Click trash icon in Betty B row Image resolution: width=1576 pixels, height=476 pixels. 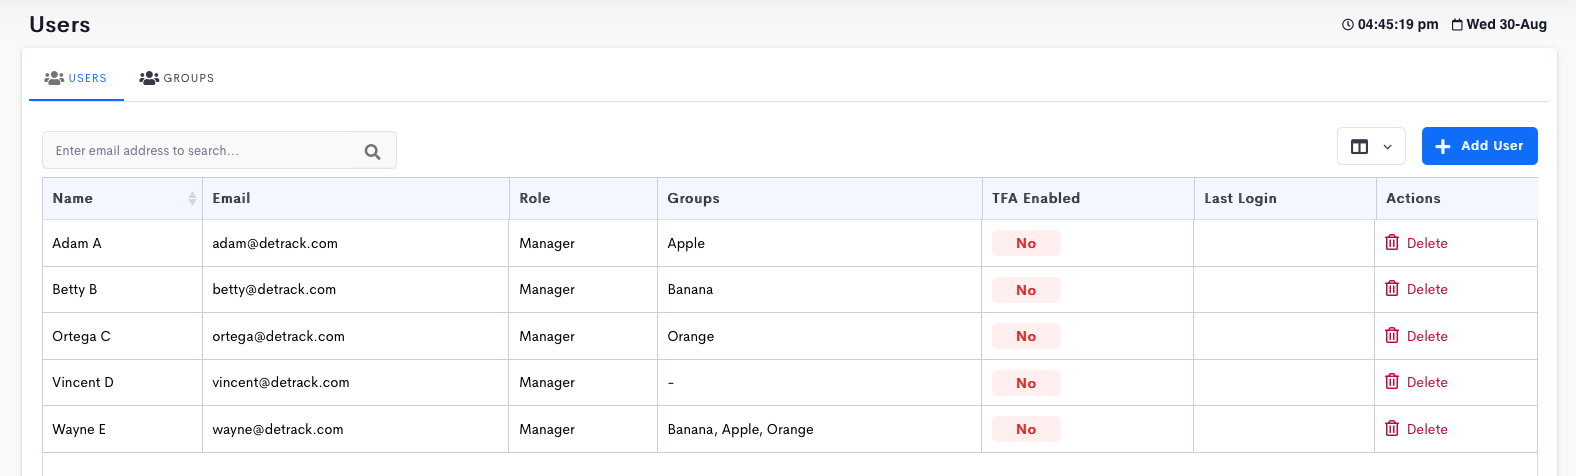1392,288
